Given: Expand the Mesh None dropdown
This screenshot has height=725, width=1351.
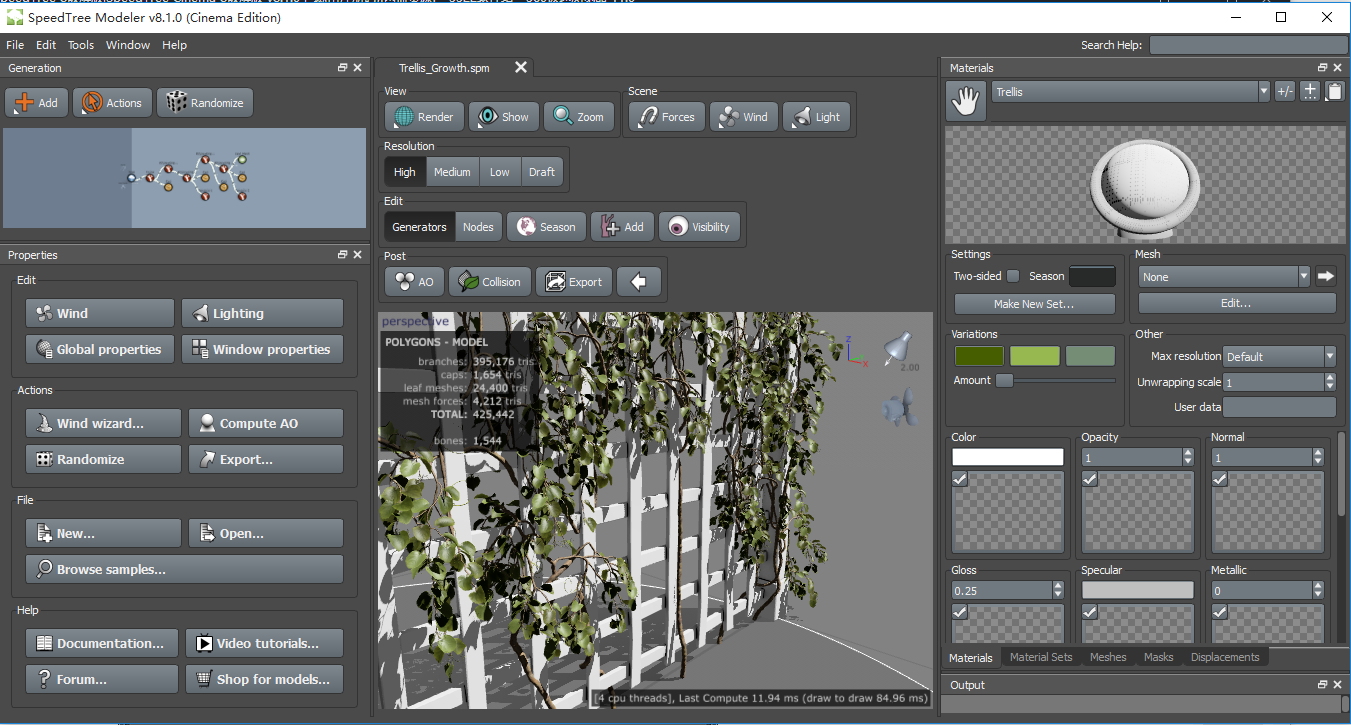Looking at the screenshot, I should [x=1224, y=277].
